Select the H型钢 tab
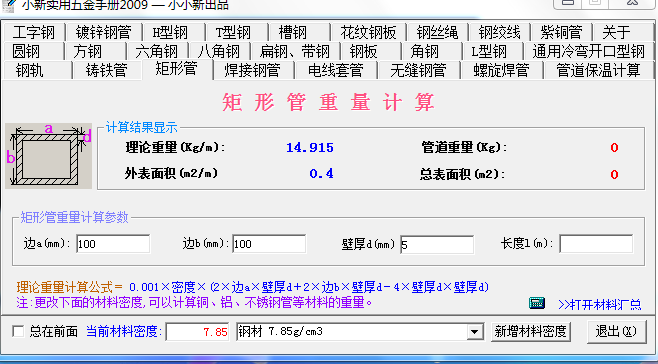658x364 pixels. point(173,32)
